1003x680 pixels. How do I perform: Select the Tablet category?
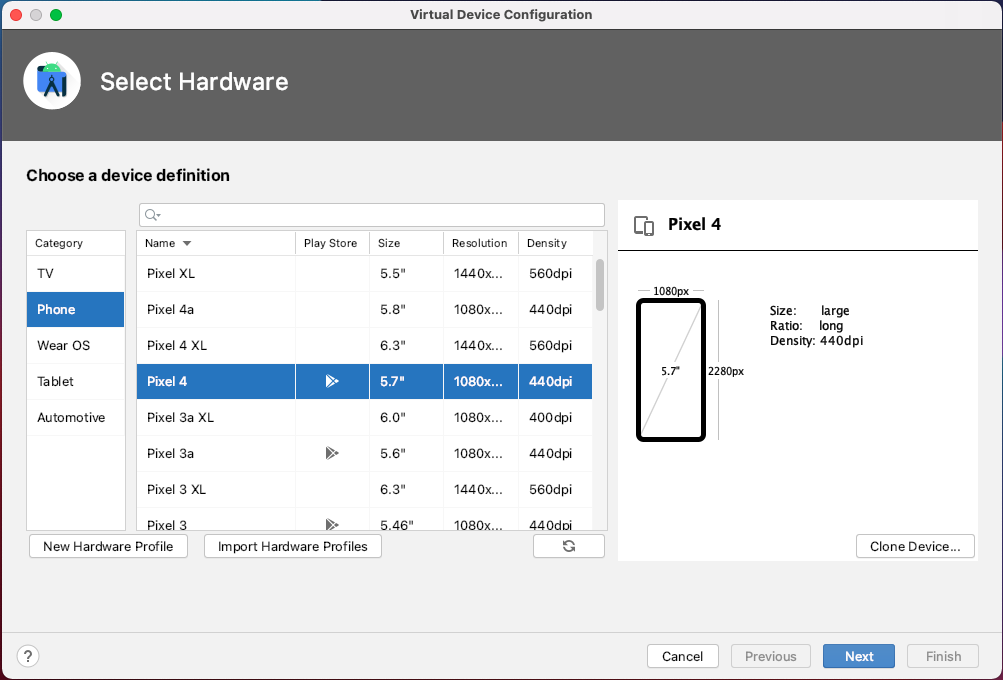point(75,381)
